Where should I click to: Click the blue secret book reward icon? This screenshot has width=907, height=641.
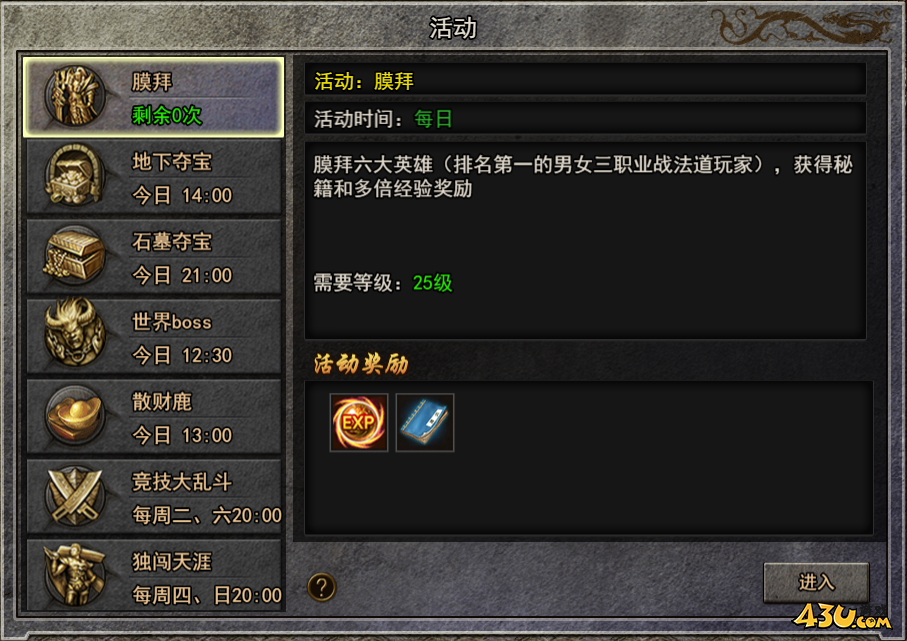tap(425, 422)
